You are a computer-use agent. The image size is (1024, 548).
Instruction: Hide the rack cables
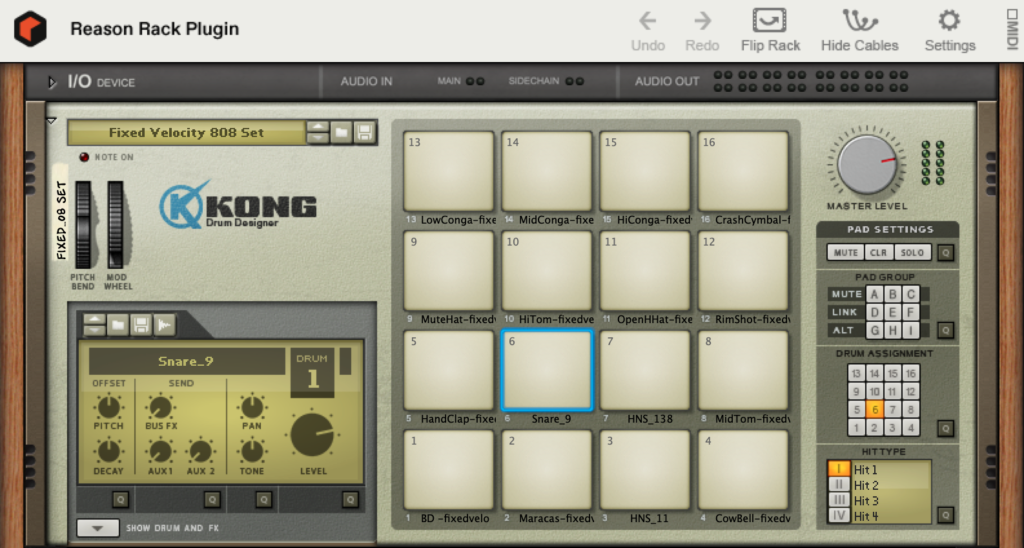[x=859, y=31]
